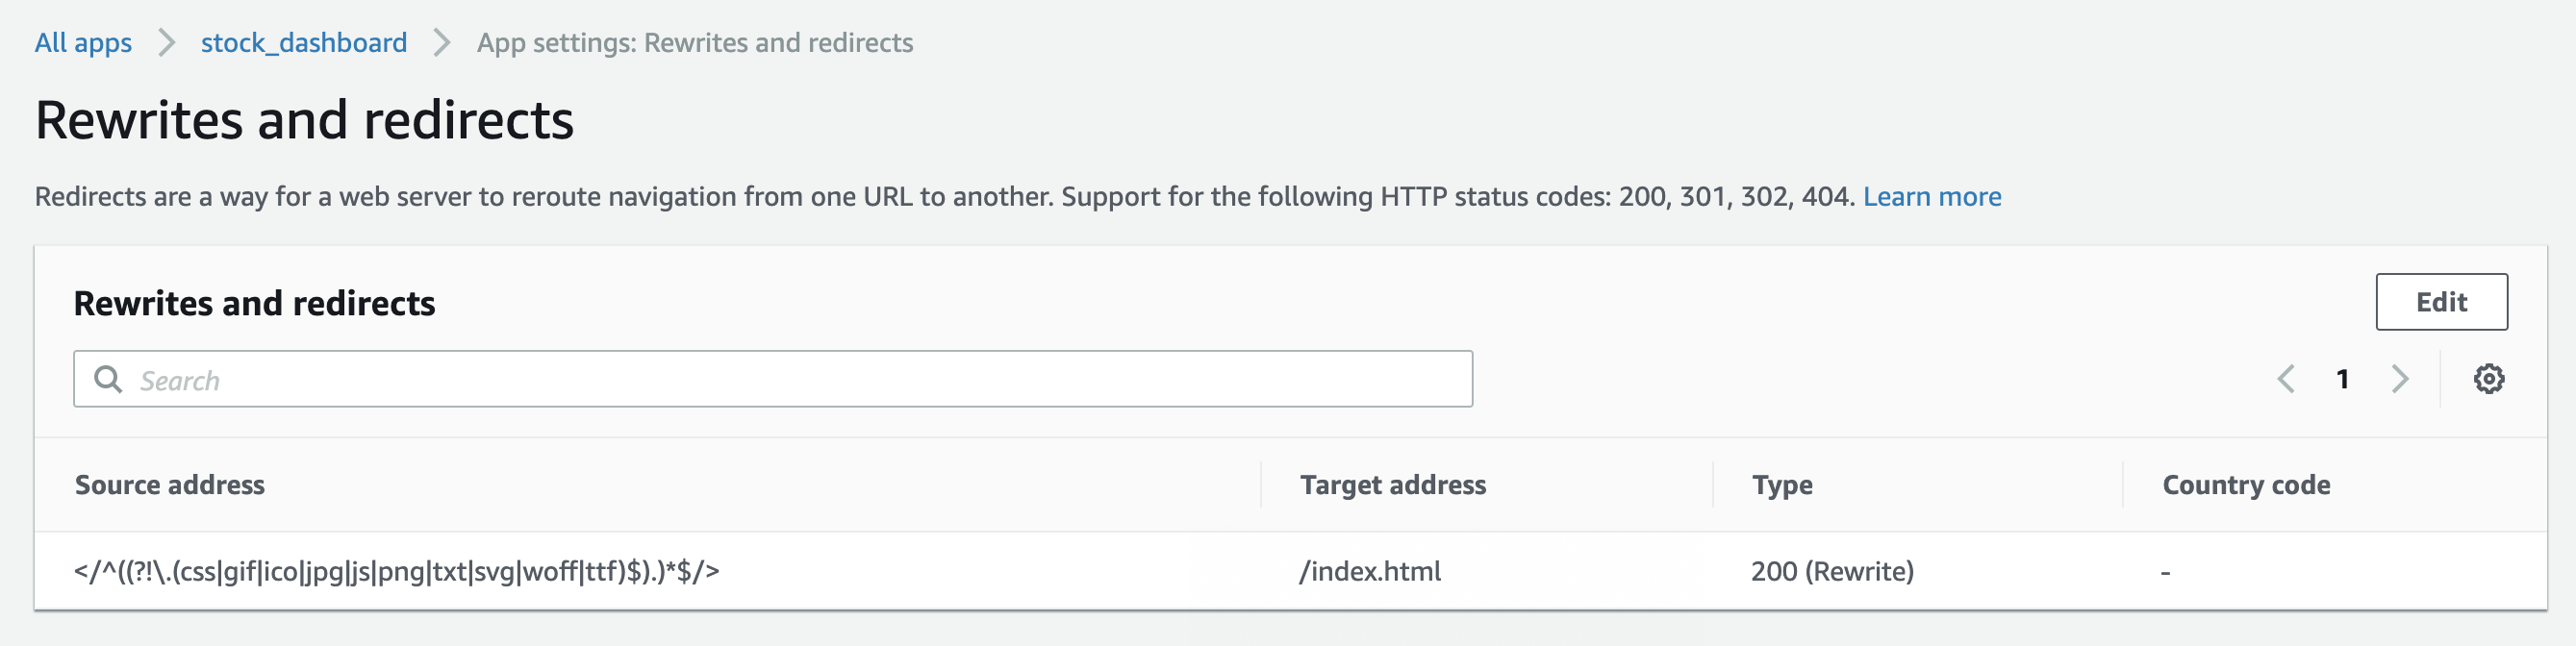Image resolution: width=2576 pixels, height=646 pixels.
Task: Select the 200 (Rewrite) type cell
Action: (1832, 571)
